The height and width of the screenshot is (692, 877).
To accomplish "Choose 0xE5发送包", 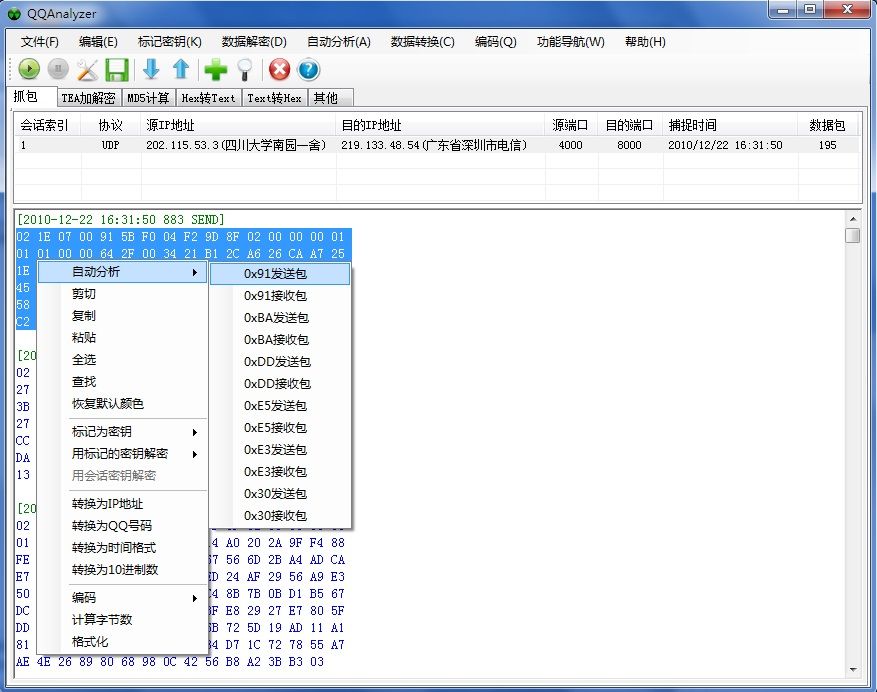I will (280, 406).
